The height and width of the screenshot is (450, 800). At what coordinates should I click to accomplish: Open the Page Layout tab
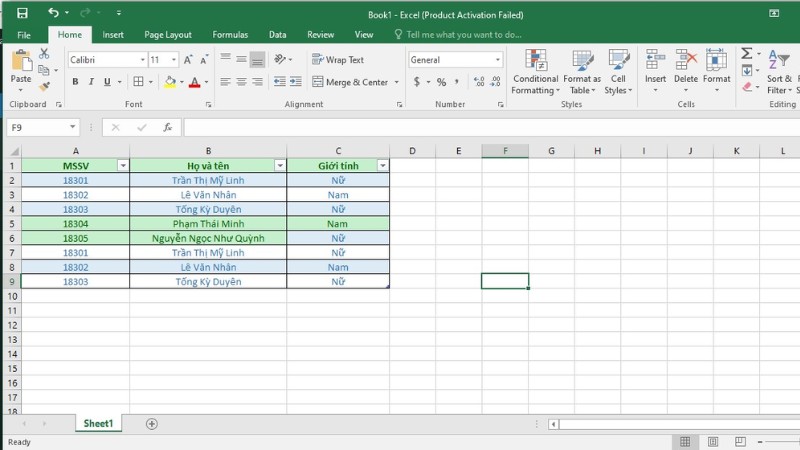(168, 35)
